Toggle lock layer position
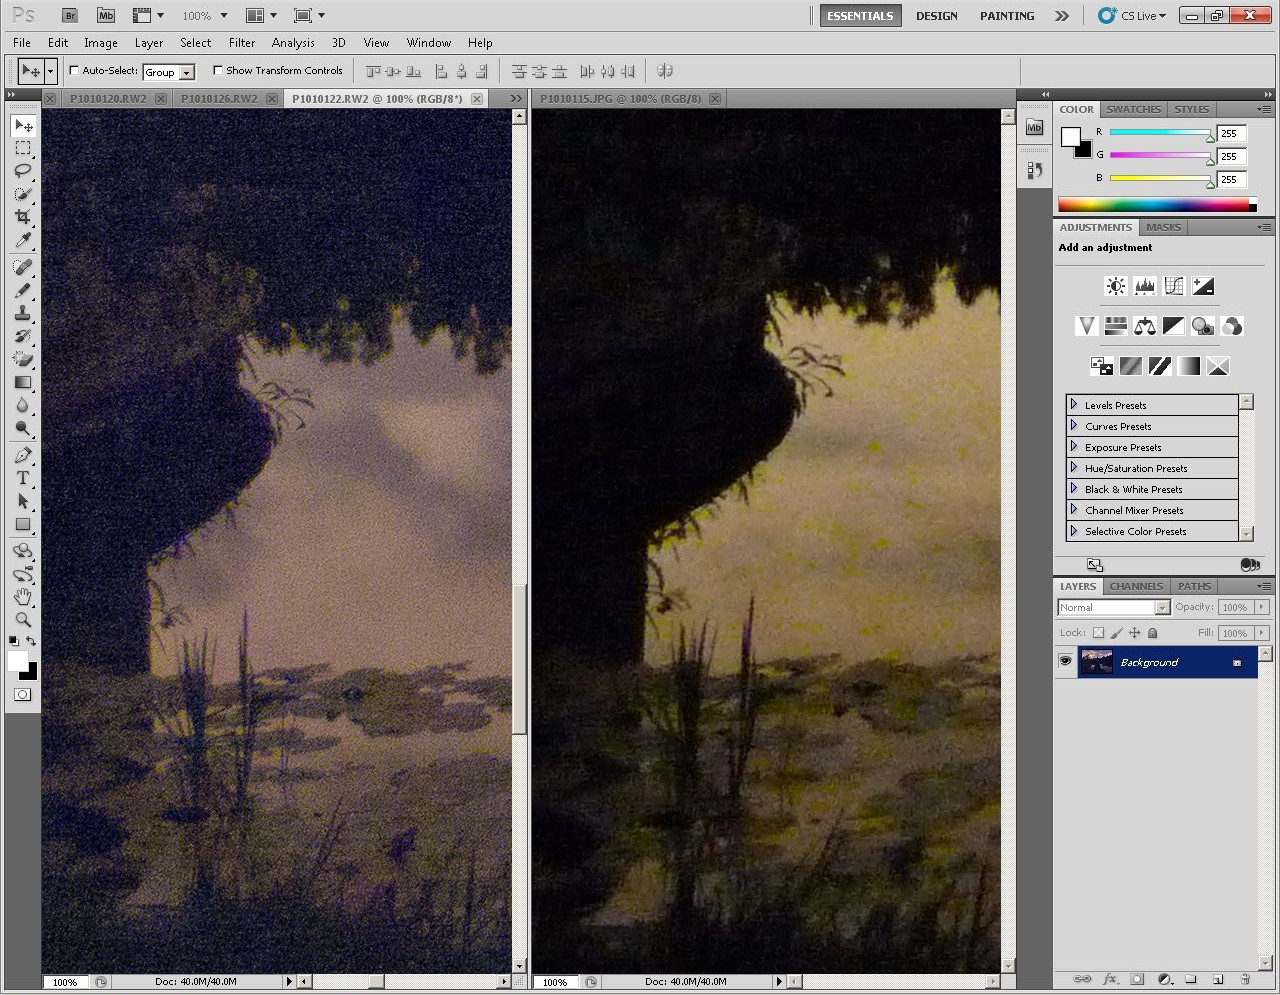This screenshot has height=995, width=1280. point(1135,633)
